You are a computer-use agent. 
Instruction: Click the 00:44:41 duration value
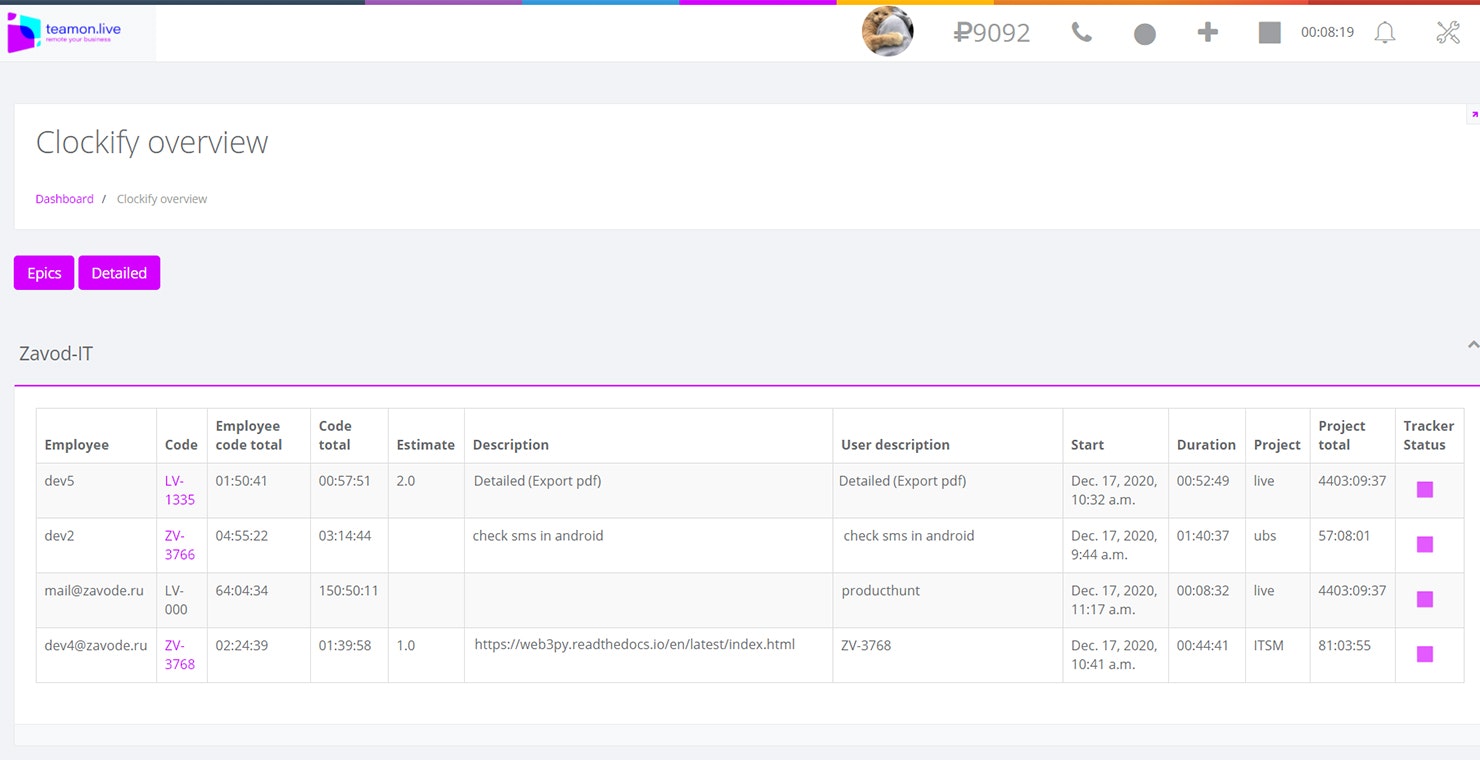click(x=1203, y=646)
